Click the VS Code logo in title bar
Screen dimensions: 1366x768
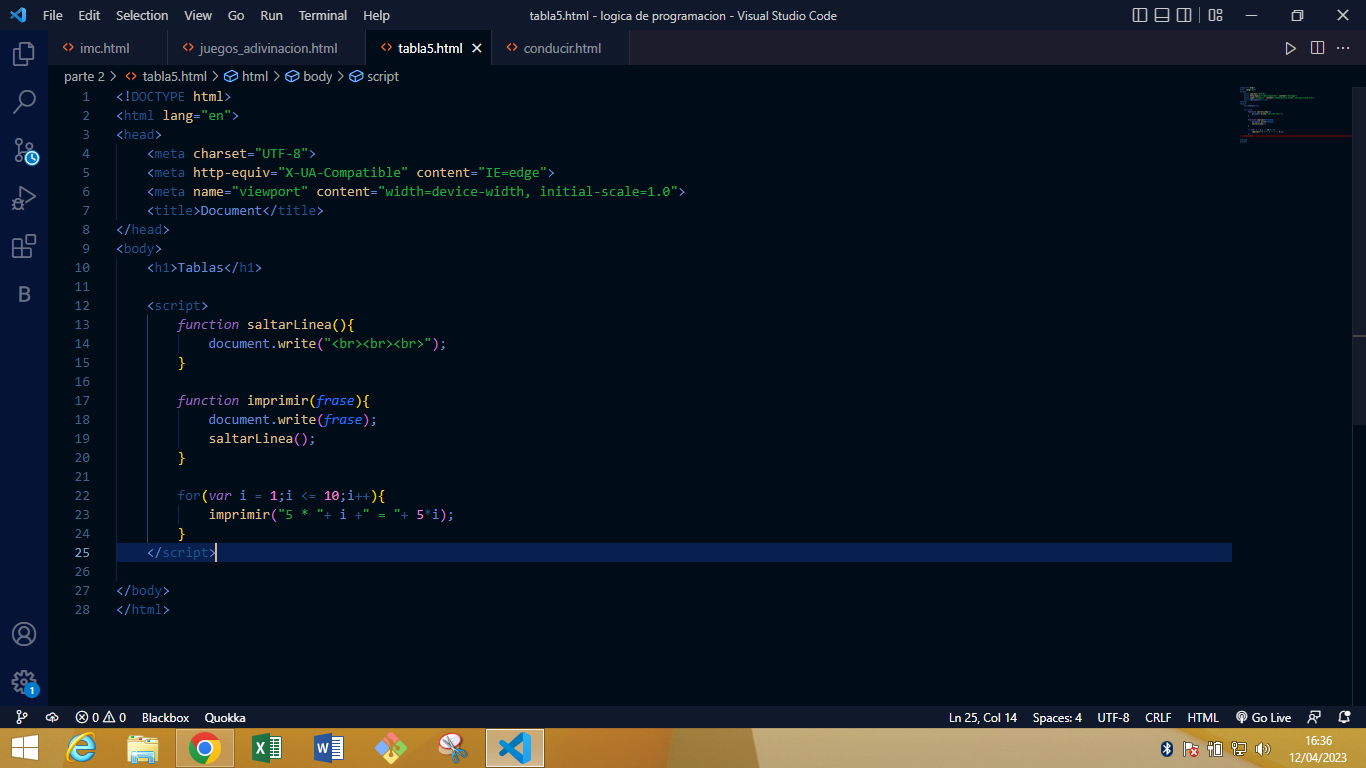[17, 15]
